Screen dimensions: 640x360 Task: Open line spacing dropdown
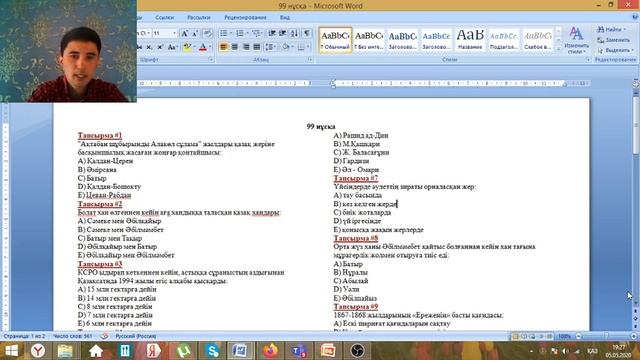coord(271,47)
